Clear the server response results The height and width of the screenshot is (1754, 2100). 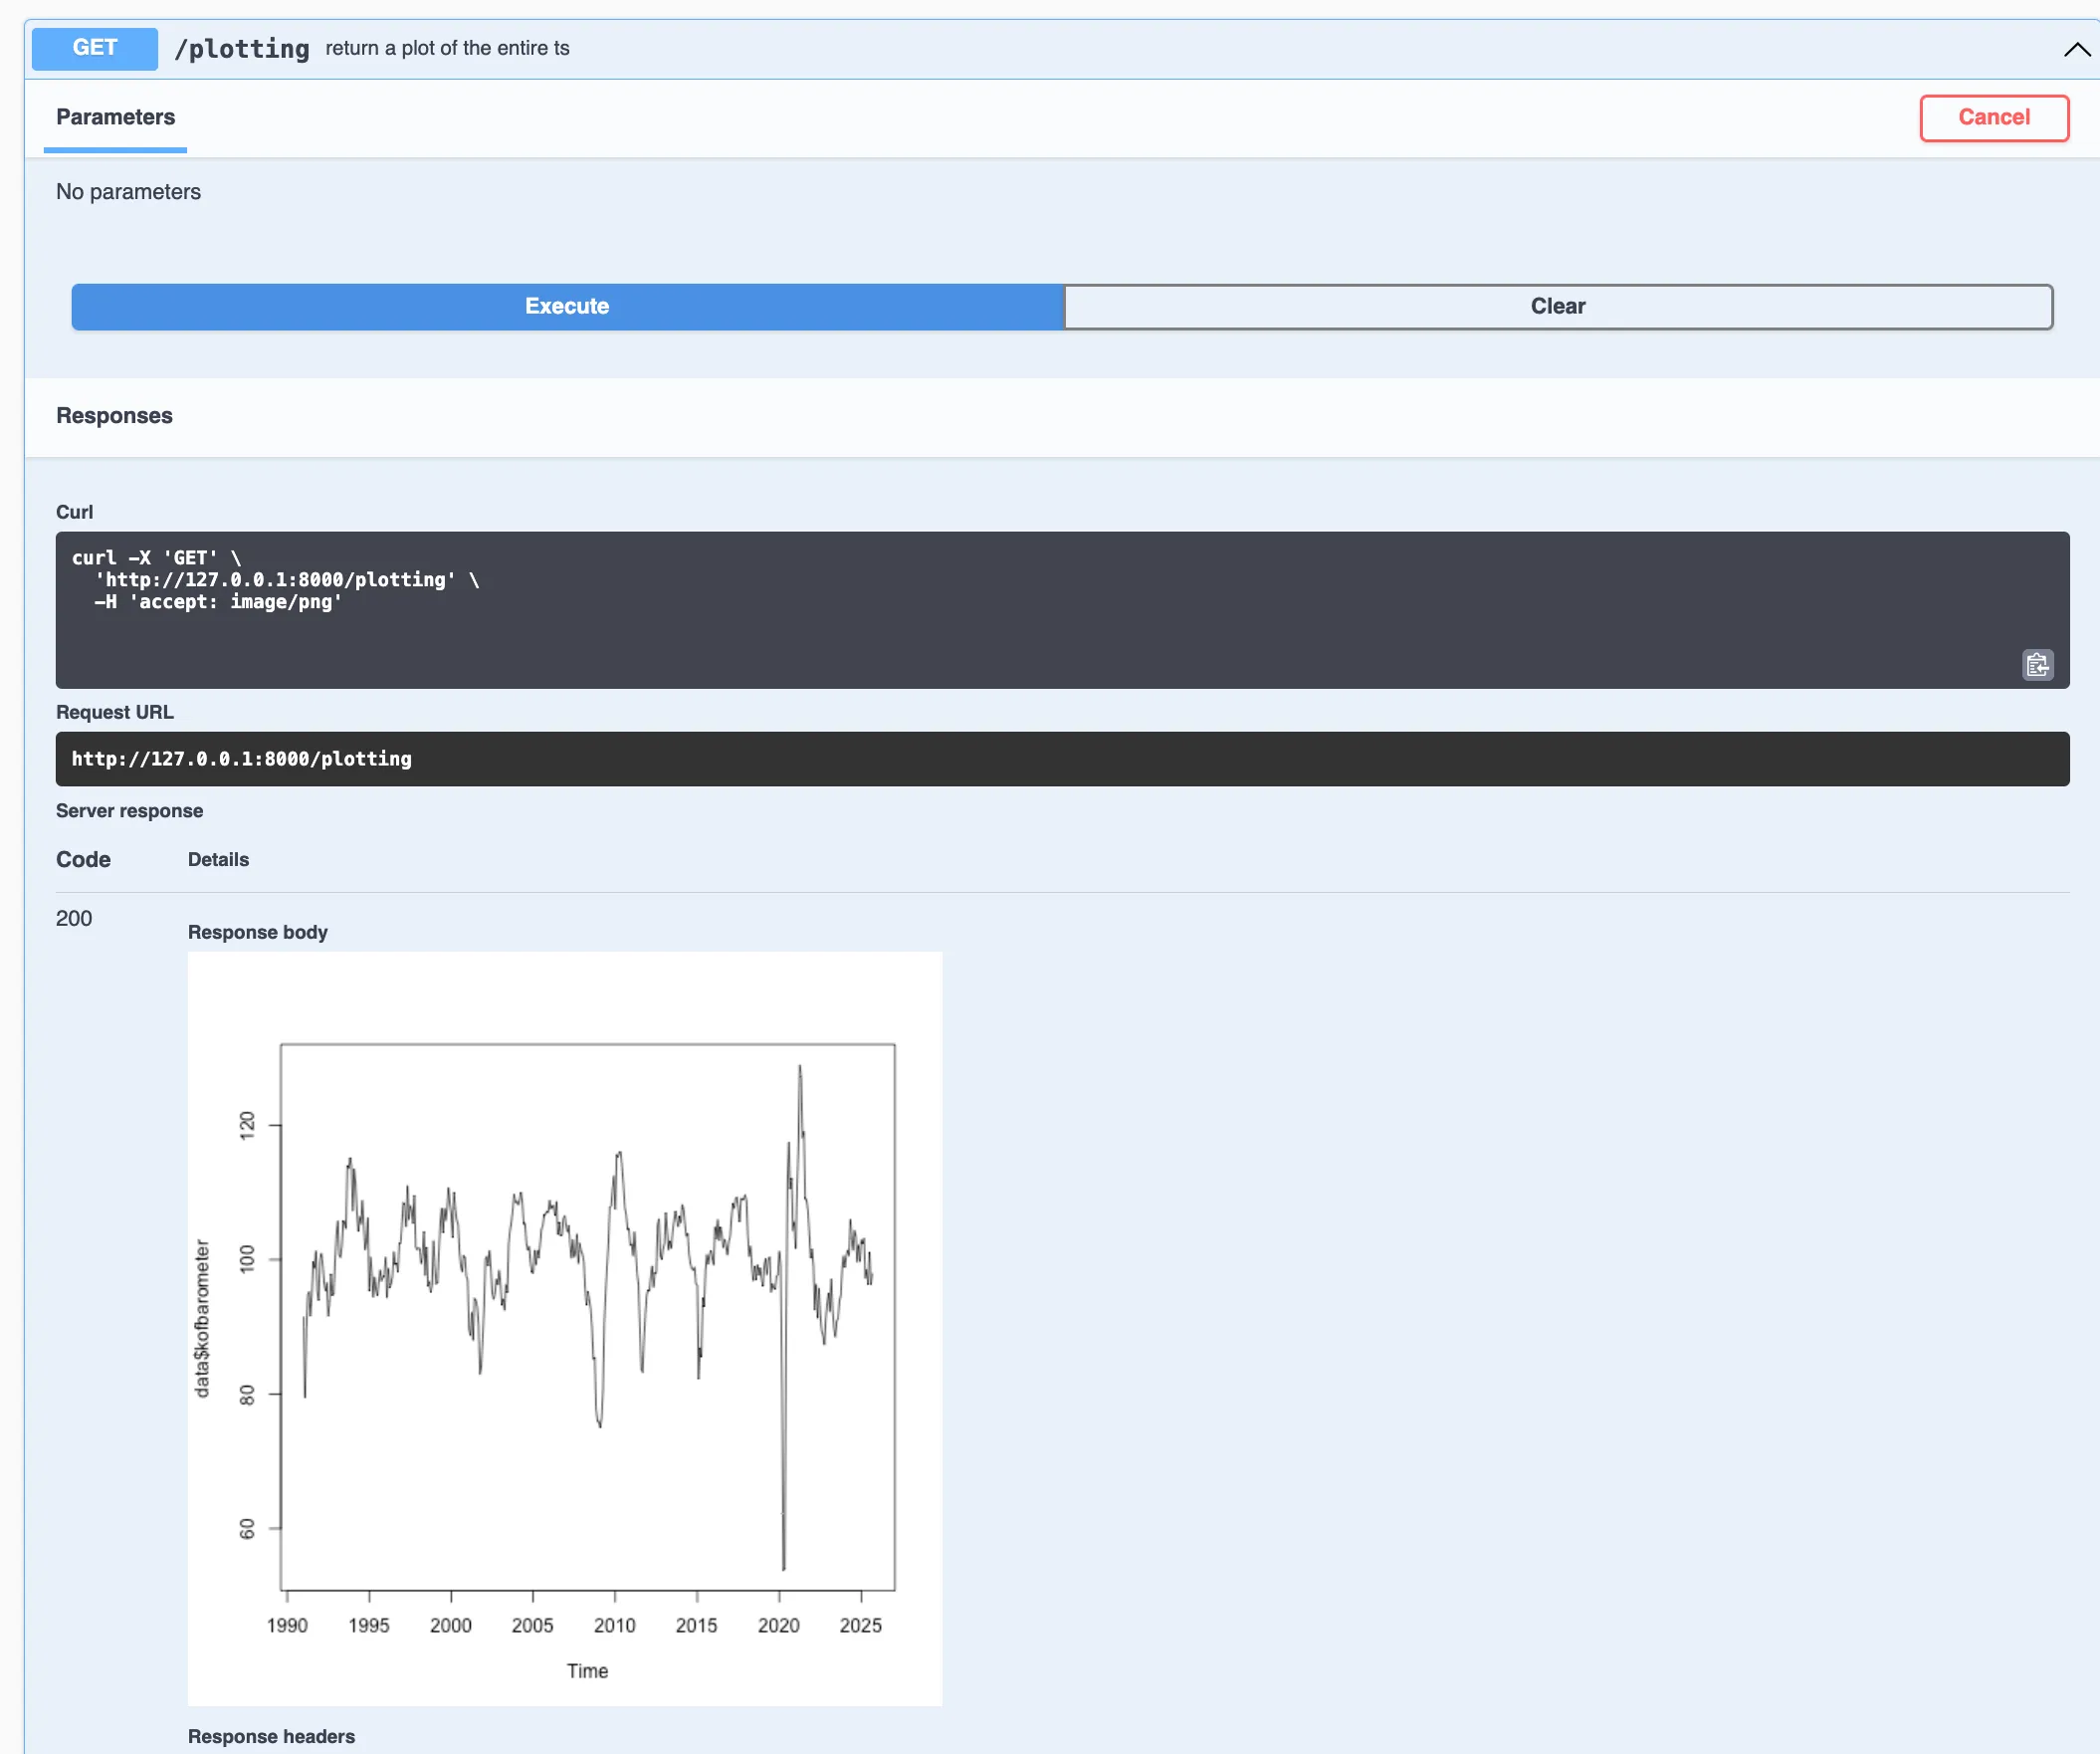[1558, 307]
